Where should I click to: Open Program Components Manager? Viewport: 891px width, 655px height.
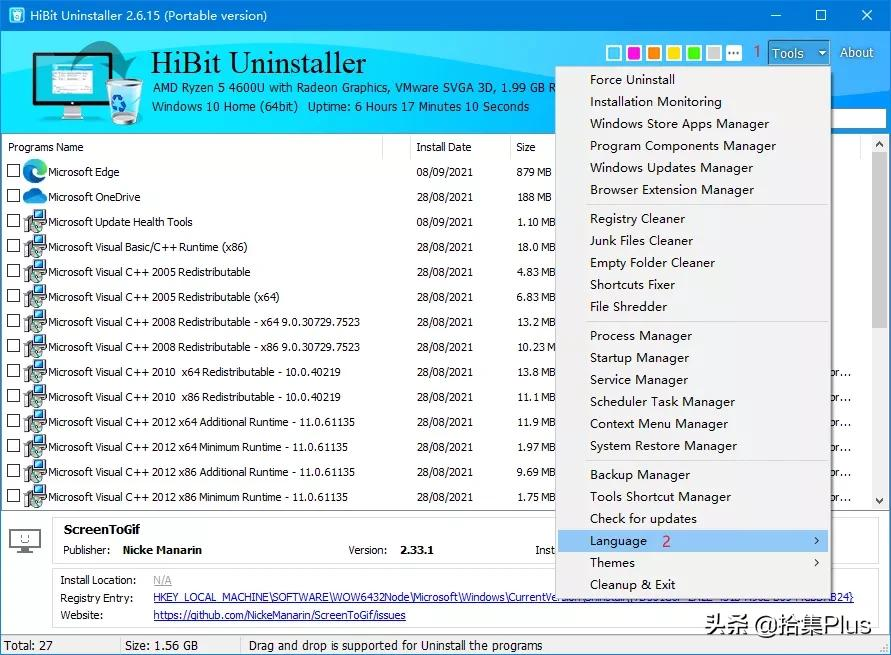[693, 146]
